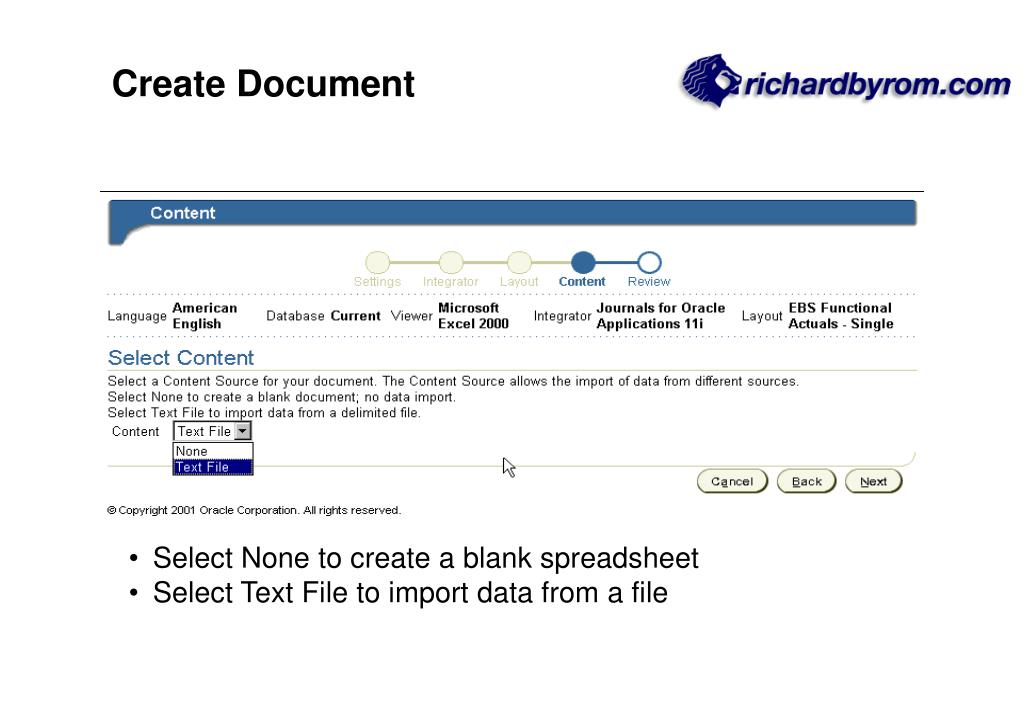Click the Integrator step circle
This screenshot has height=708, width=1023.
click(x=451, y=262)
